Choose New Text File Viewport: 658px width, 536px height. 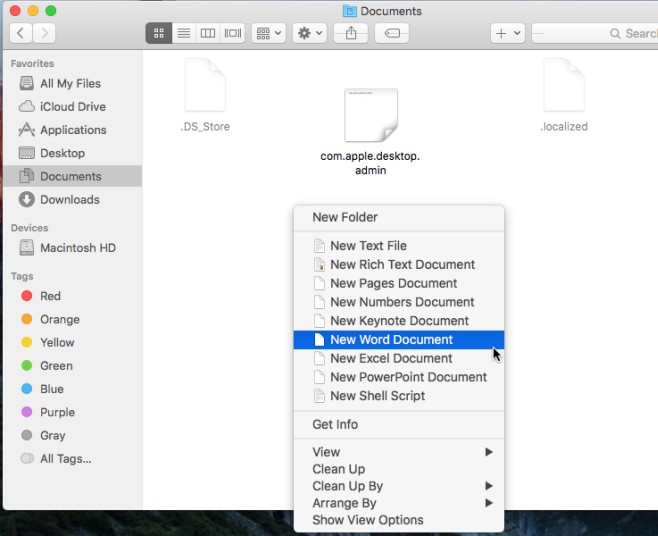tap(399, 246)
